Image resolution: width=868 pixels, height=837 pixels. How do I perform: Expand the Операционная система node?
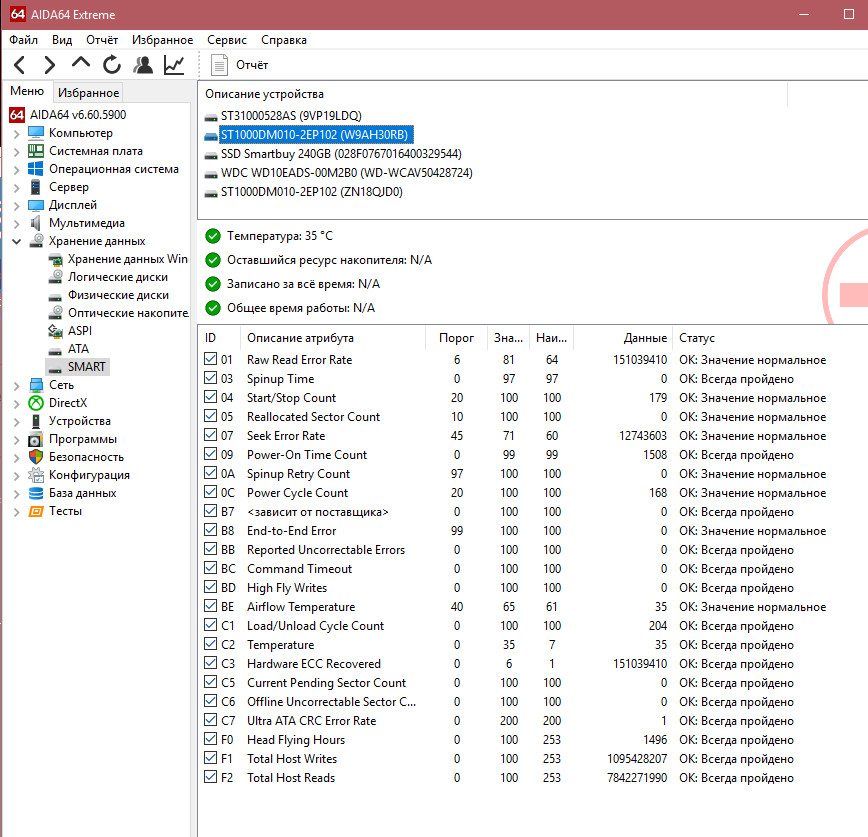click(x=17, y=169)
